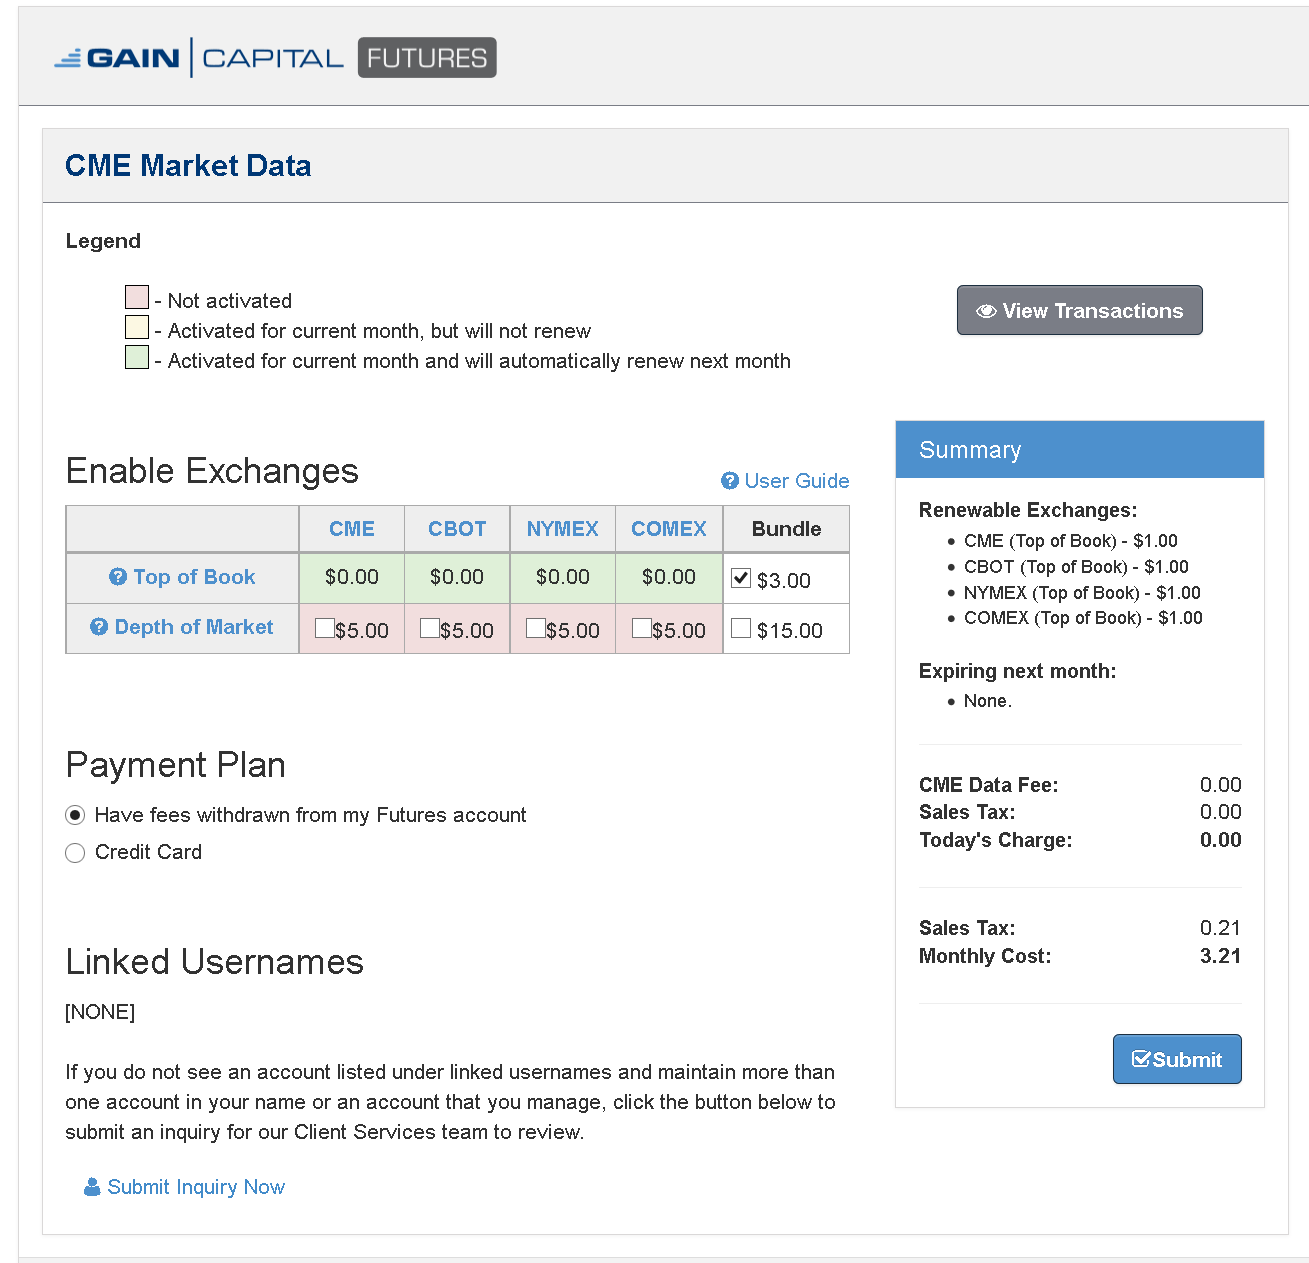Click the CBOT Top of Book $0.00 cell
The image size is (1309, 1263).
(457, 578)
